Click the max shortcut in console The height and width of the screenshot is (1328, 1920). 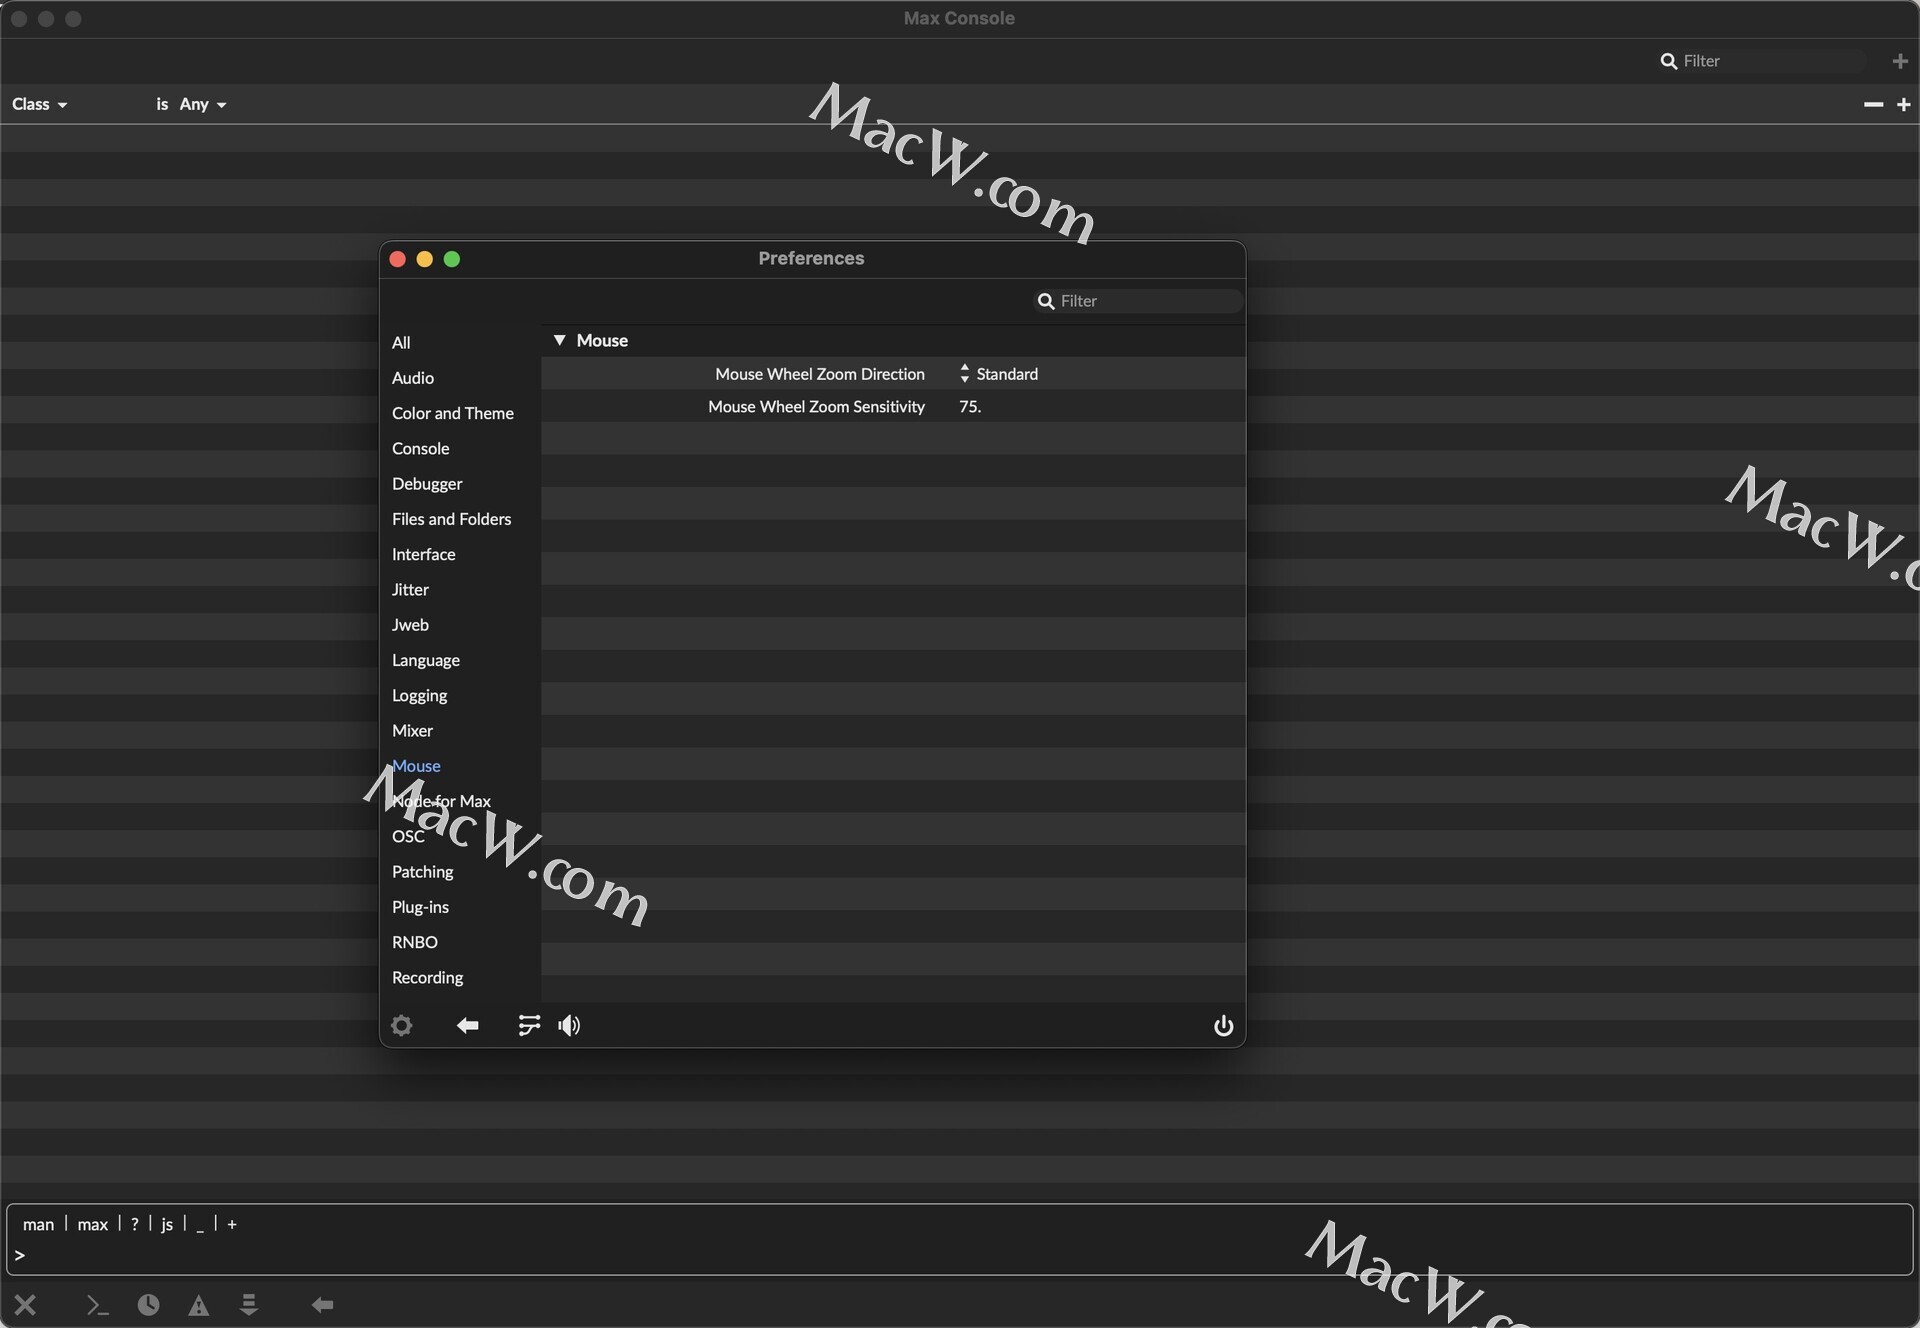pyautogui.click(x=93, y=1224)
